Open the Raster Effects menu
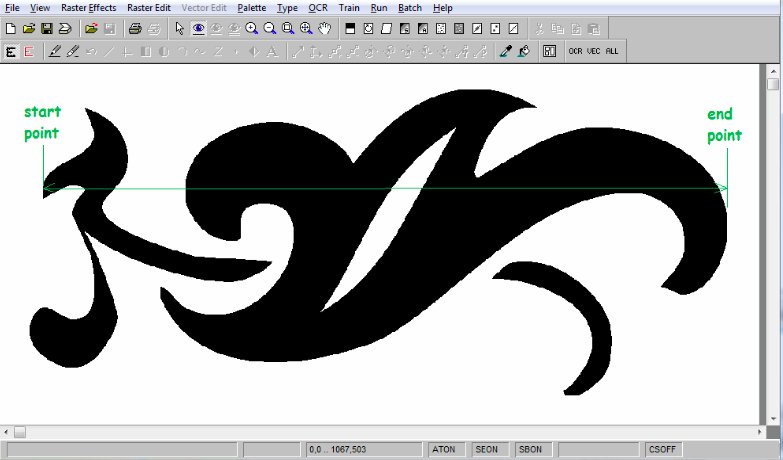Image resolution: width=783 pixels, height=460 pixels. (x=88, y=7)
